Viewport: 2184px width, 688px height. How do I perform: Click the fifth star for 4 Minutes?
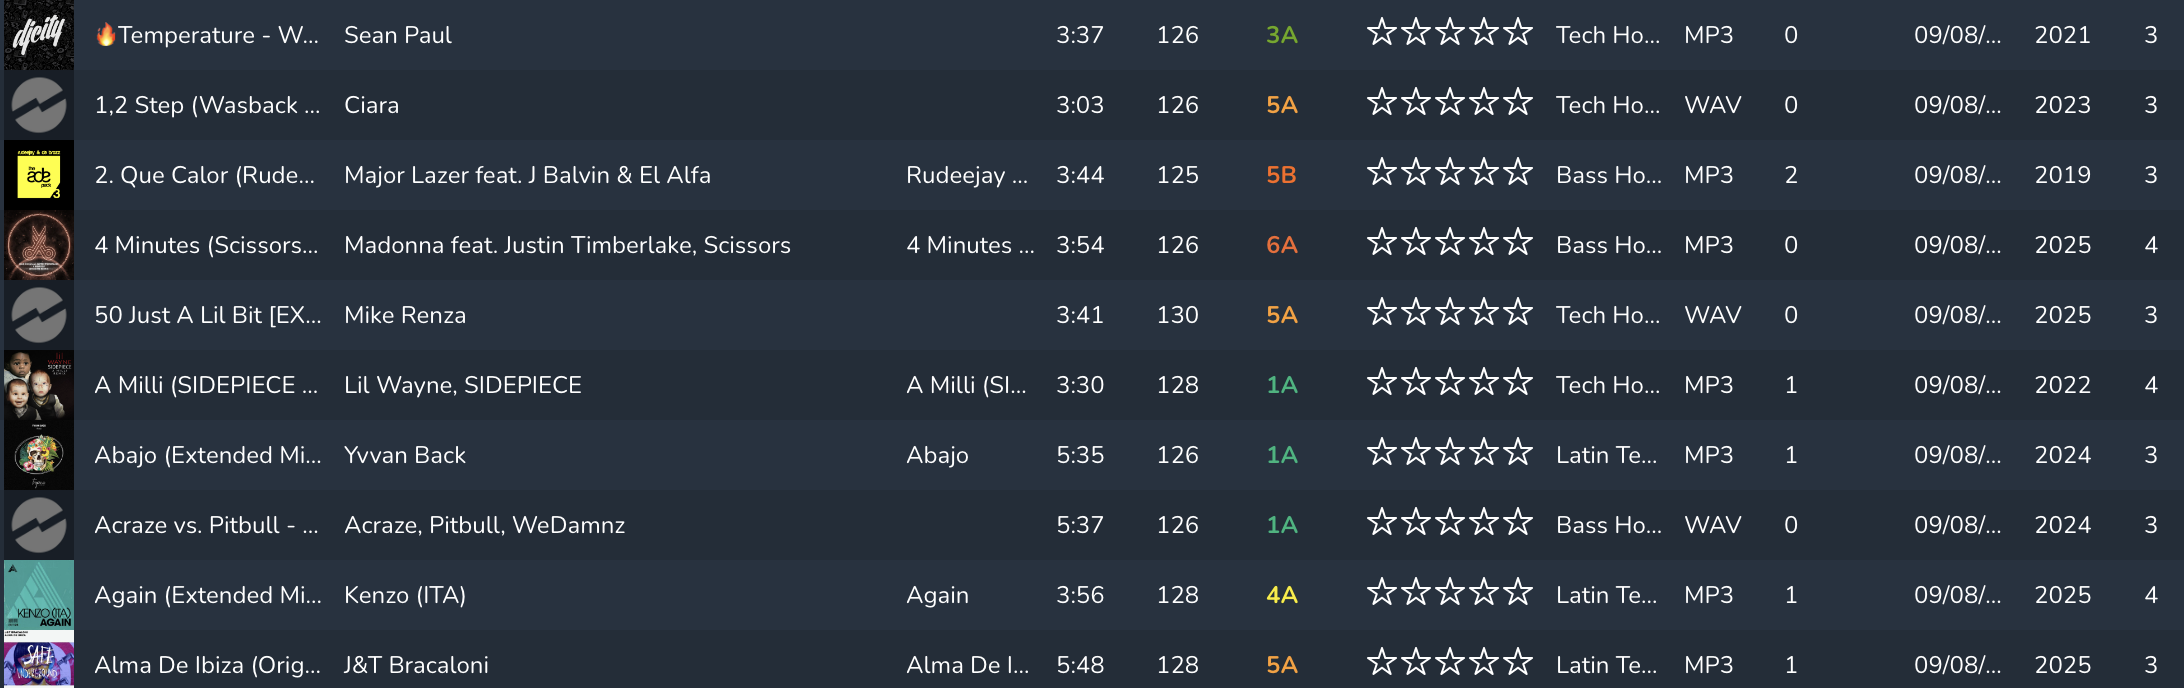(1518, 243)
